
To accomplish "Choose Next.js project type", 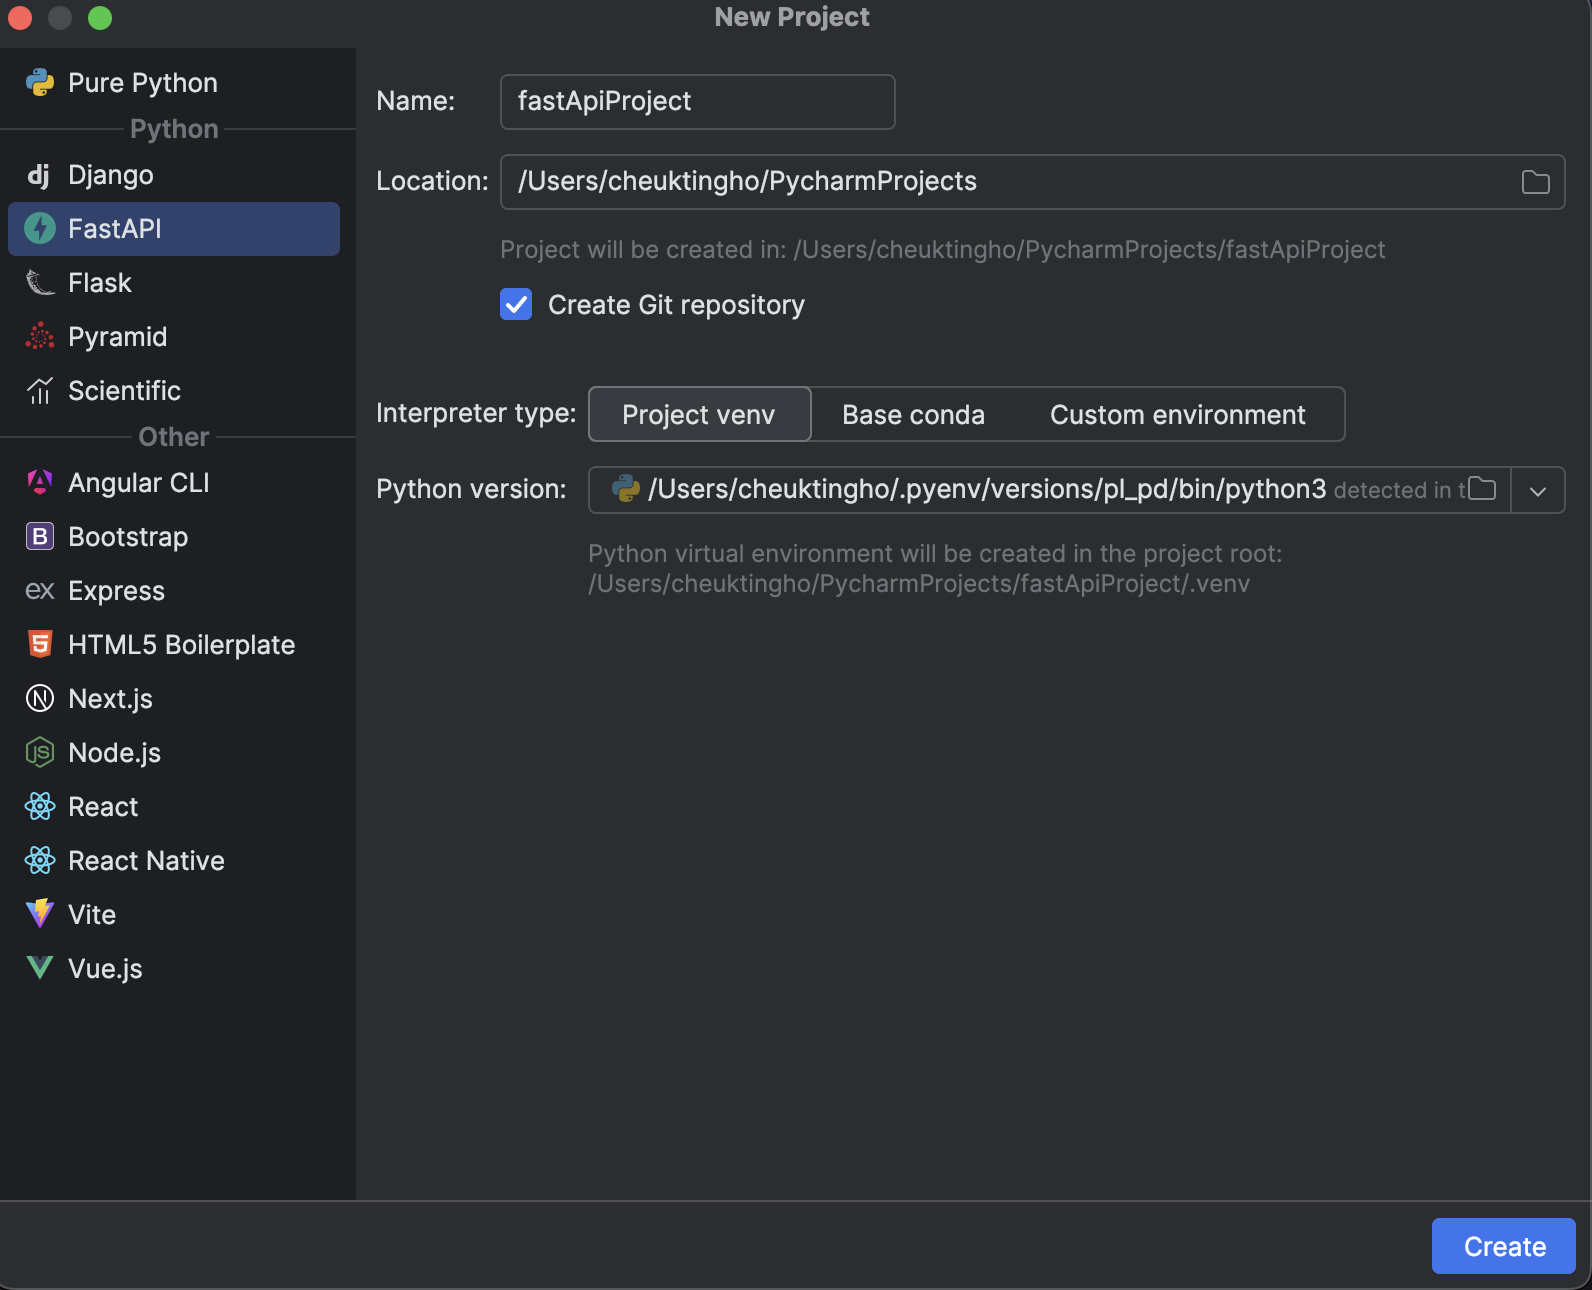I will (174, 699).
